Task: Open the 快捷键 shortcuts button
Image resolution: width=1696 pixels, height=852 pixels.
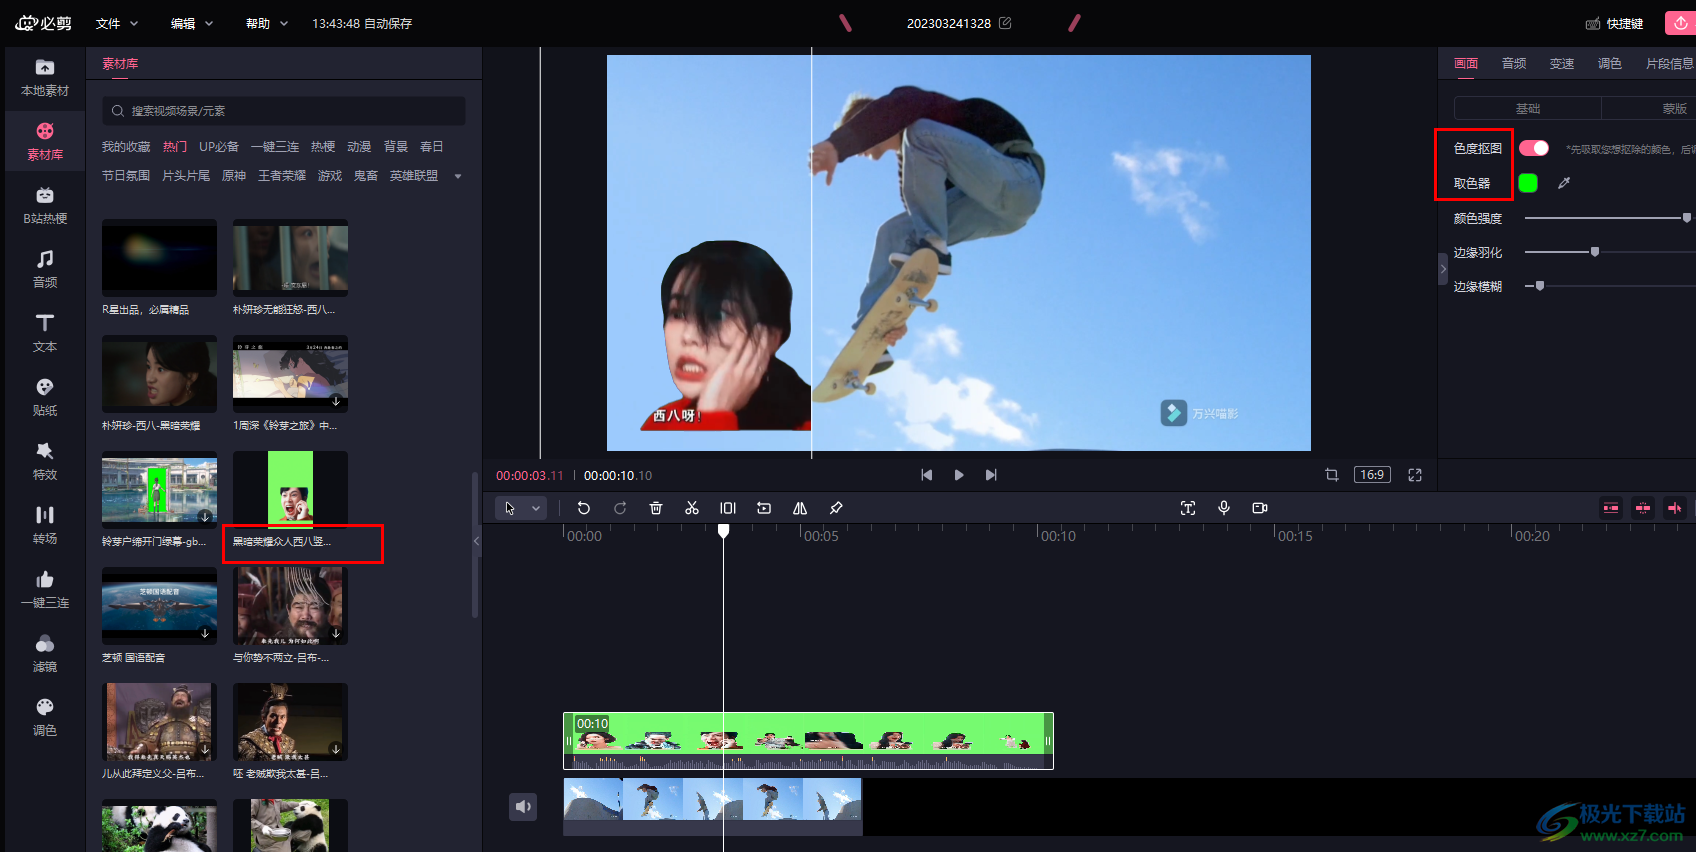Action: coord(1615,23)
